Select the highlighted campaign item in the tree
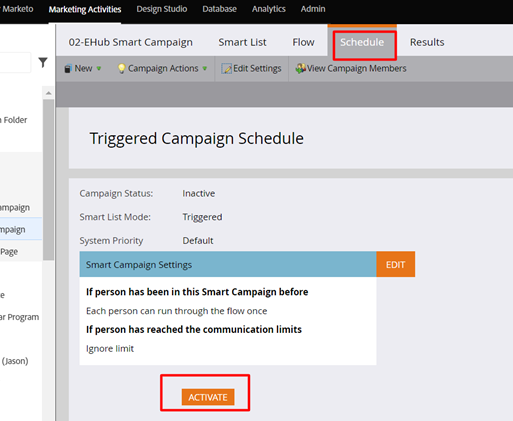Image resolution: width=513 pixels, height=421 pixels. pyautogui.click(x=21, y=229)
